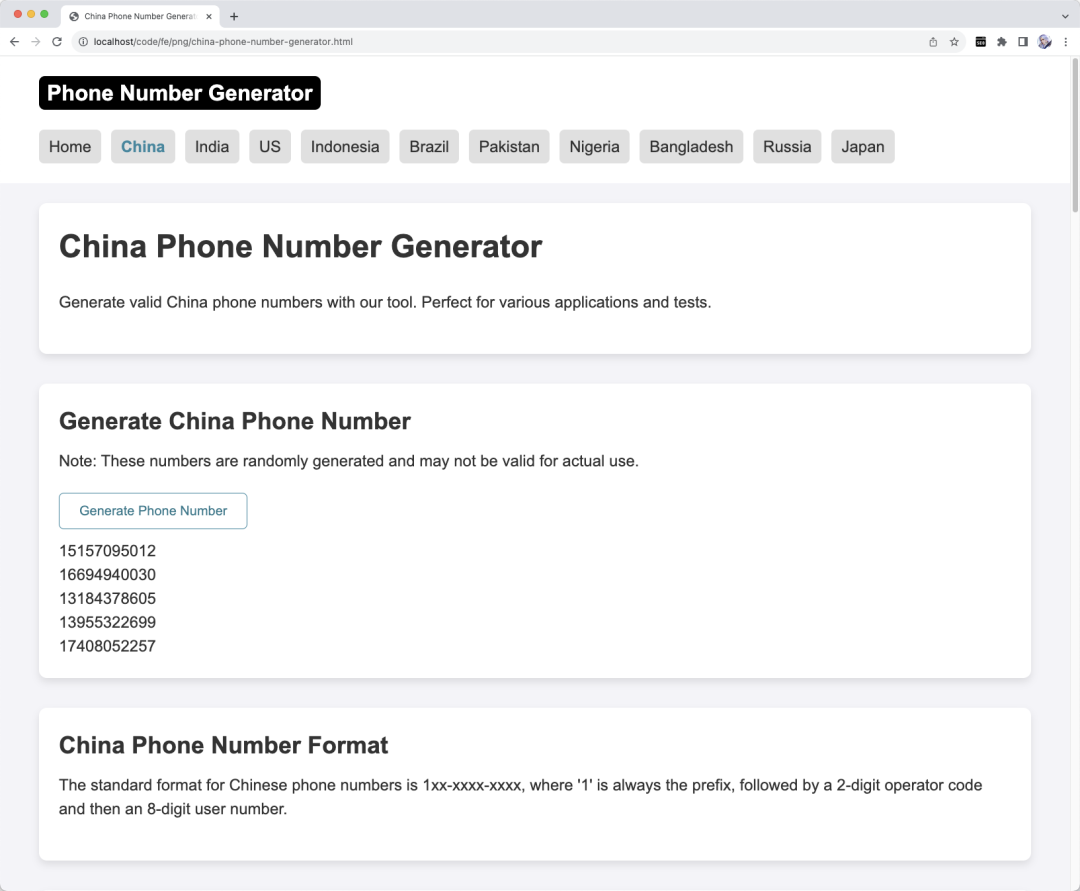Open a new tab with plus button
The width and height of the screenshot is (1080, 891).
point(234,16)
